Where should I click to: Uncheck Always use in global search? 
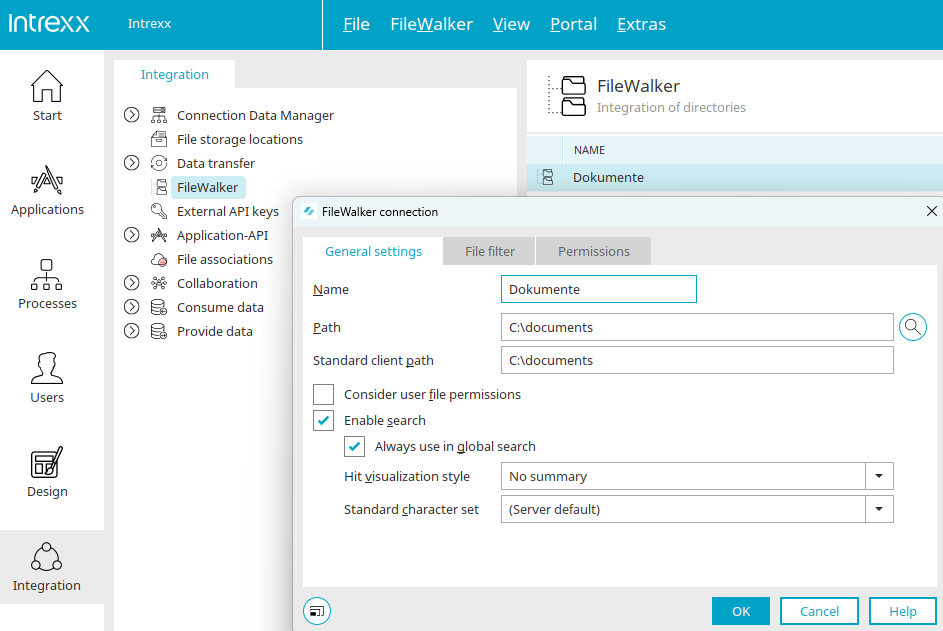point(354,446)
